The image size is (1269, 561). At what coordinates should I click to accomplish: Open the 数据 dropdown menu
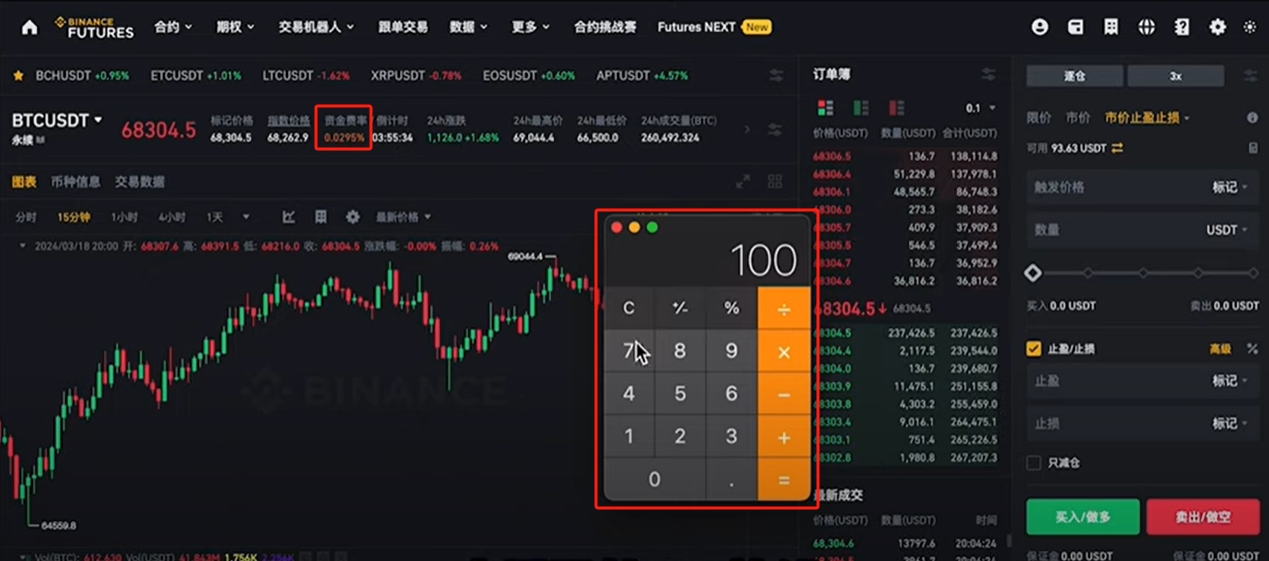click(468, 27)
